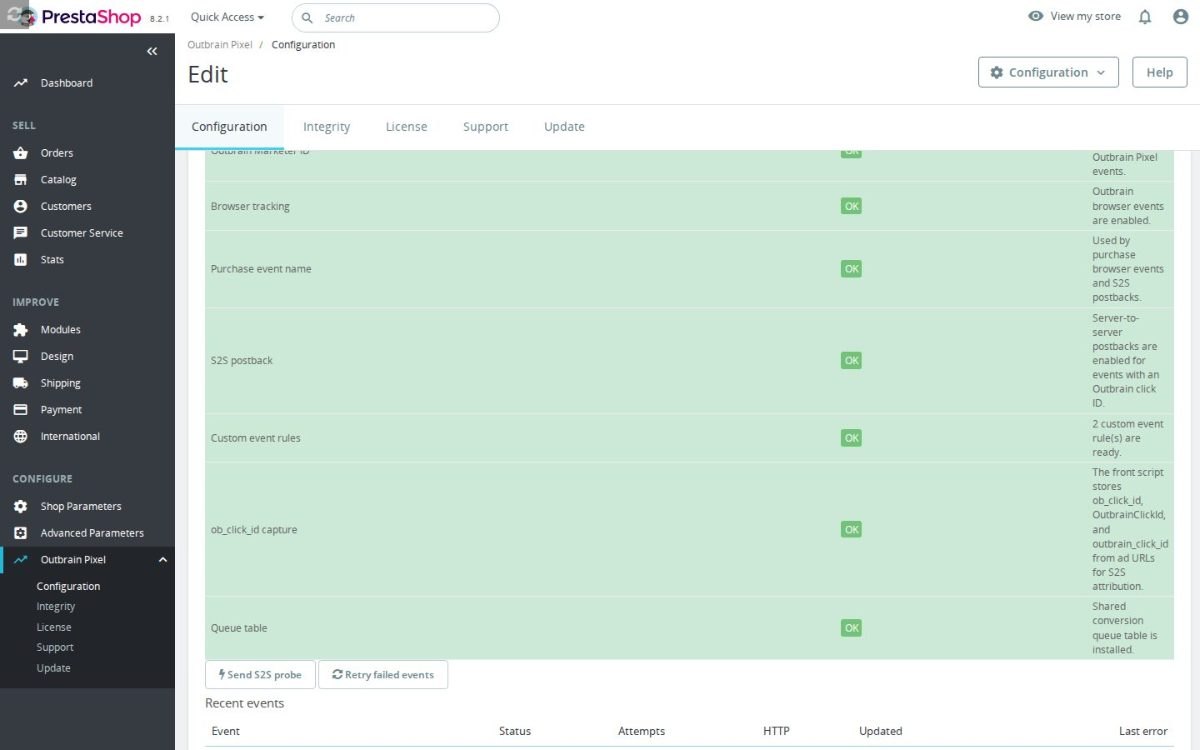Click the Payment card icon
Image resolution: width=1200 pixels, height=750 pixels.
point(20,410)
